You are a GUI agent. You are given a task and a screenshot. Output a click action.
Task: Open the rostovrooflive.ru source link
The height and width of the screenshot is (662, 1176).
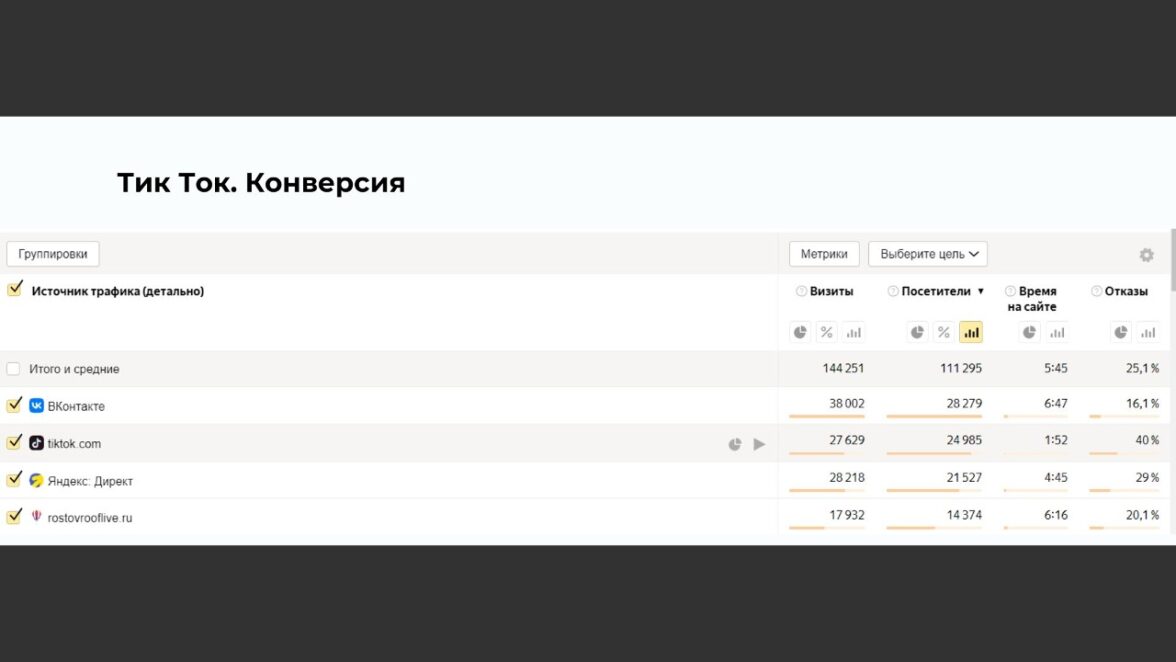pos(90,518)
